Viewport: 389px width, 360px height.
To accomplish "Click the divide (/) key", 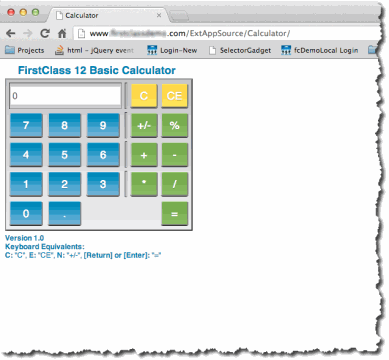I will (x=175, y=184).
